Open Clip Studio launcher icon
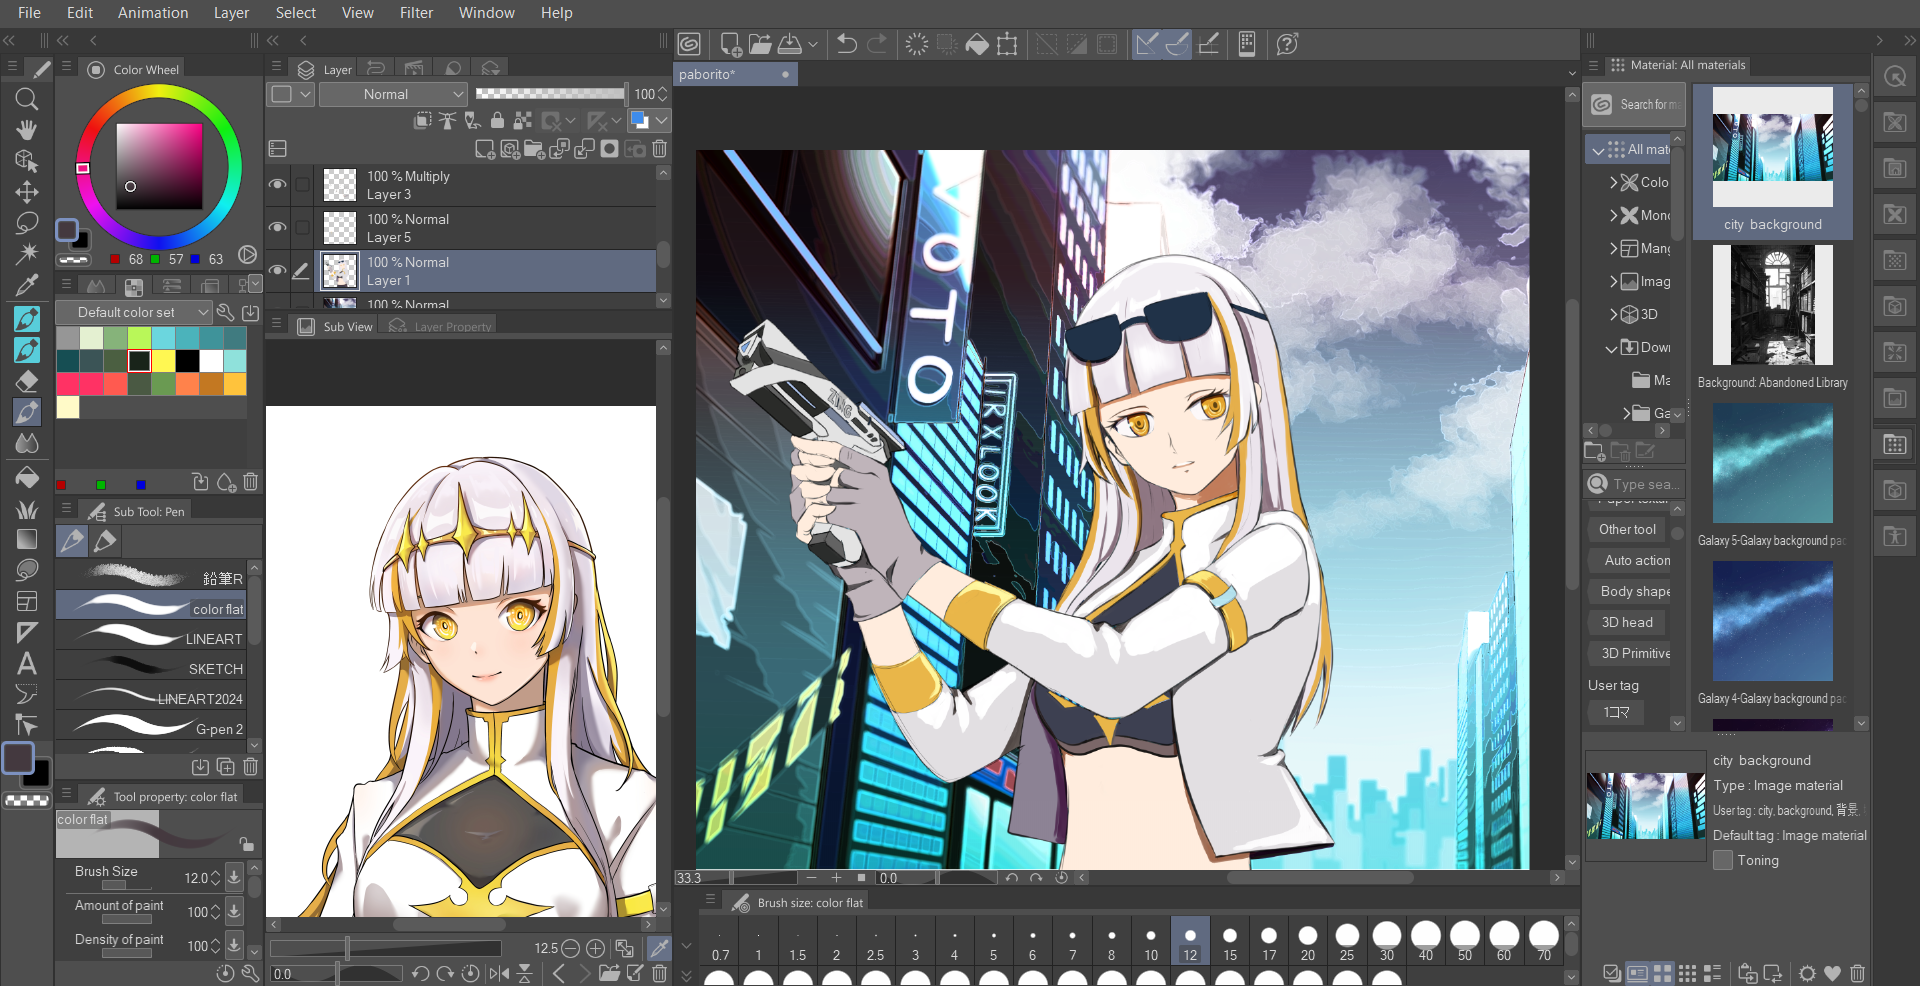This screenshot has width=1920, height=986. [x=689, y=44]
